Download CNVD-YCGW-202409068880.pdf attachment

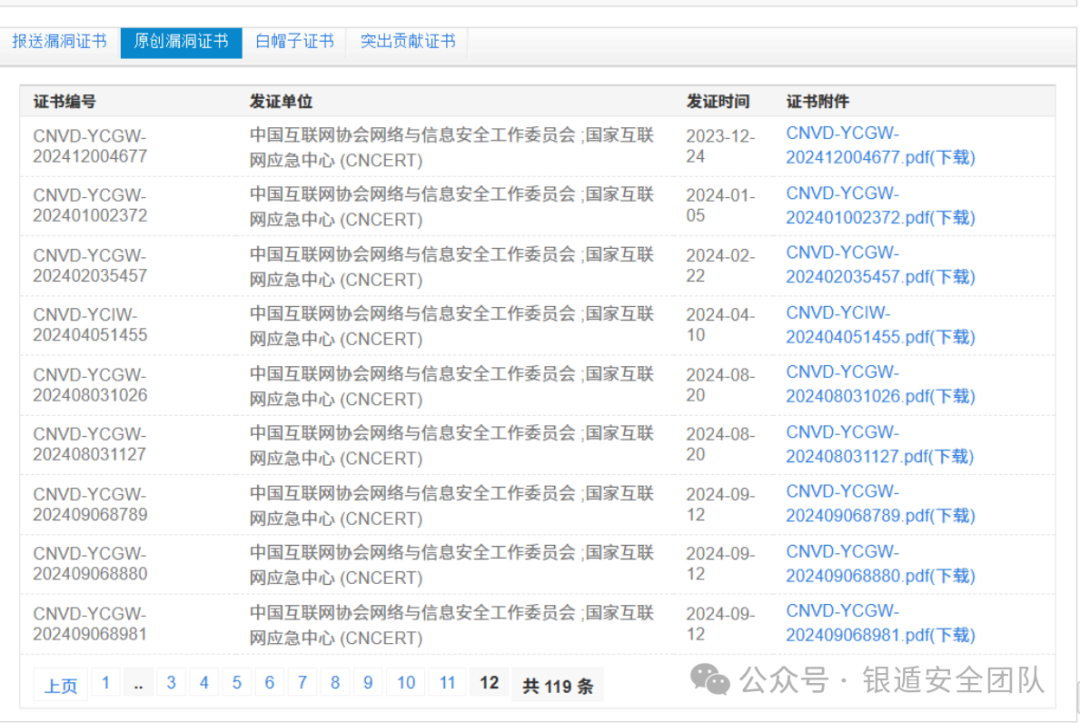880,563
